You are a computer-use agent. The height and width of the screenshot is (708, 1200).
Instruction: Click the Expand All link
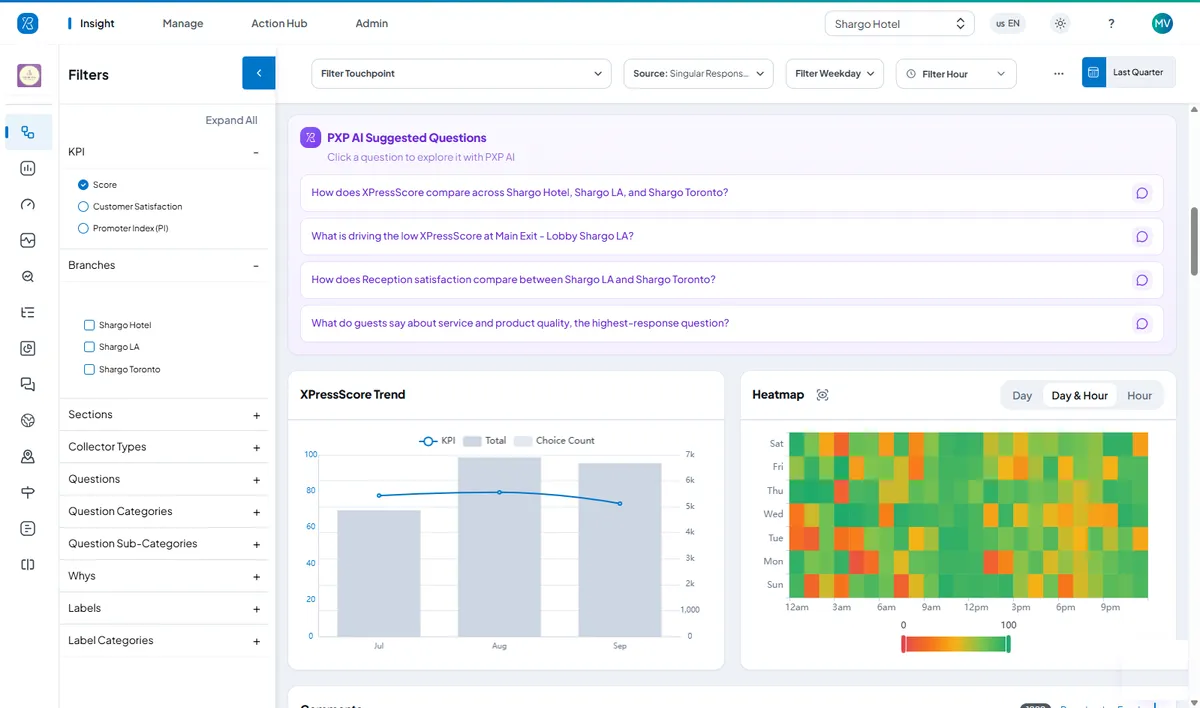coord(231,120)
